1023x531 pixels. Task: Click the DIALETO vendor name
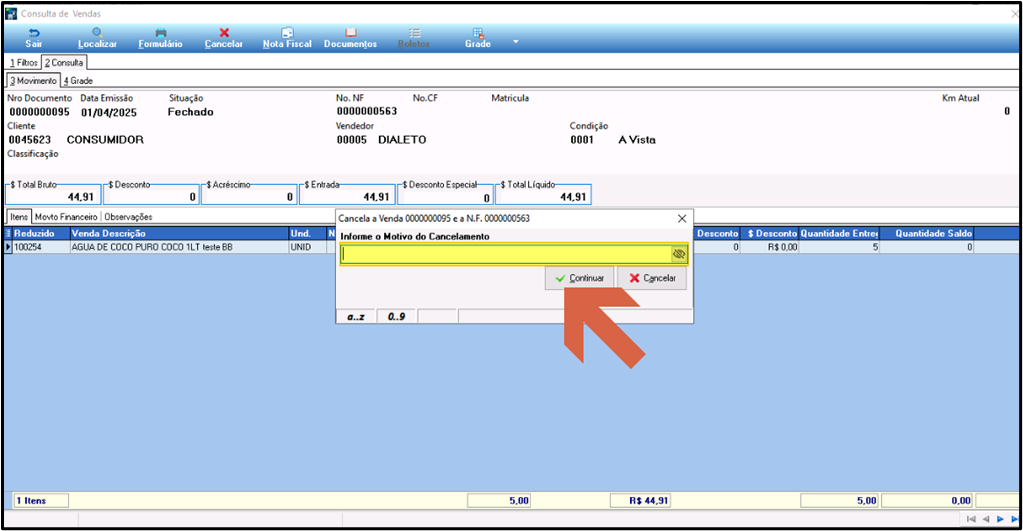point(402,140)
